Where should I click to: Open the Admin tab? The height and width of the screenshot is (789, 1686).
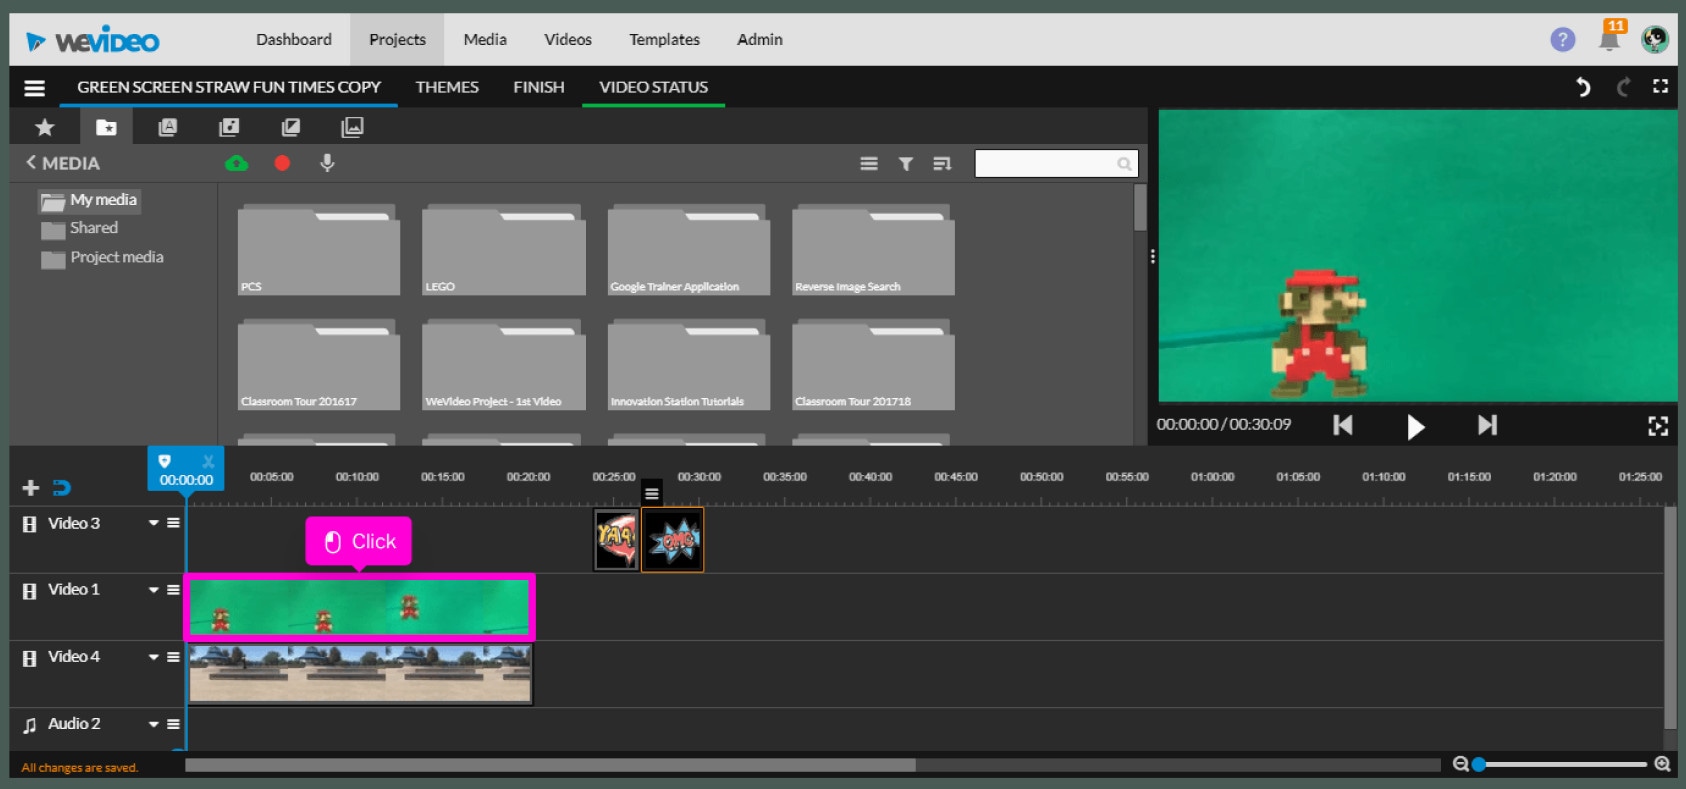pos(760,39)
